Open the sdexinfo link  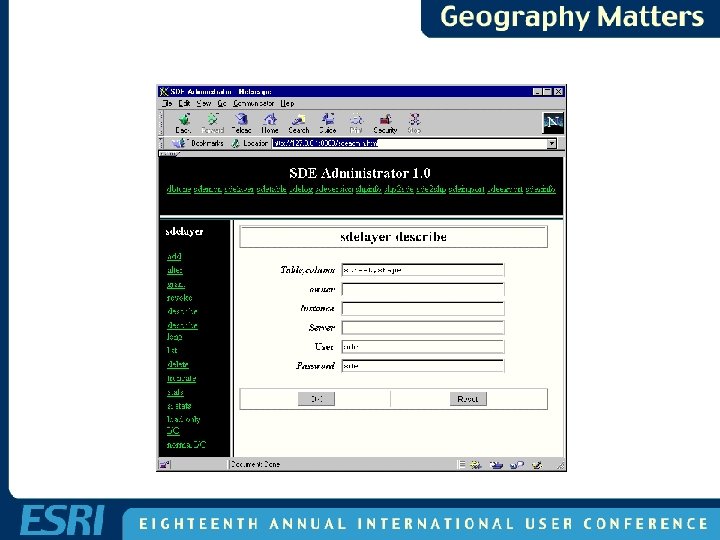pos(540,189)
